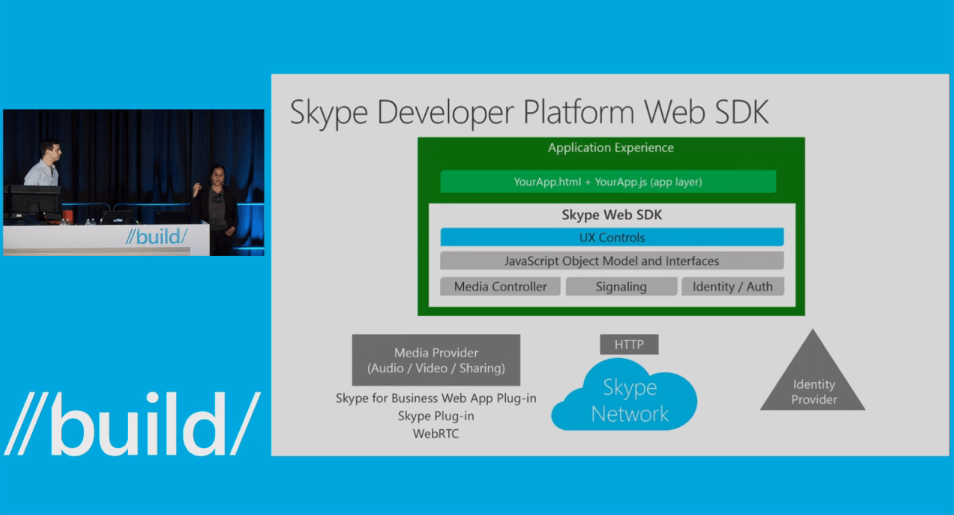The height and width of the screenshot is (515, 954).
Task: Click the Skype Plug-in text line
Action: 436,416
